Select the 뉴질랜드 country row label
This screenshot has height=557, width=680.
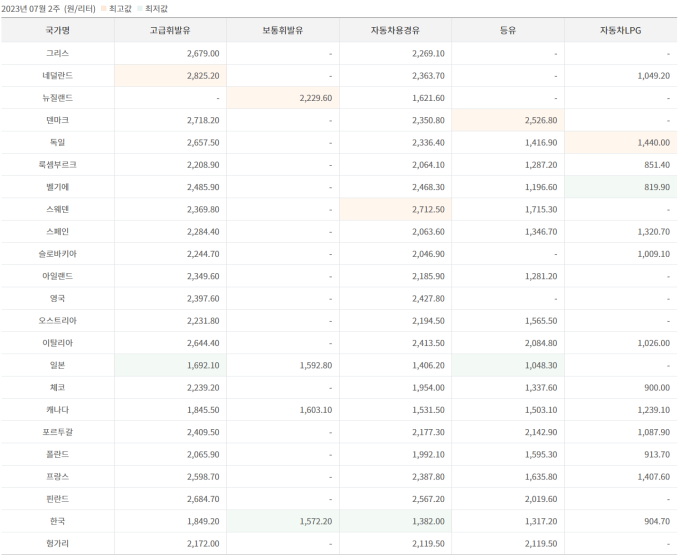pos(57,98)
